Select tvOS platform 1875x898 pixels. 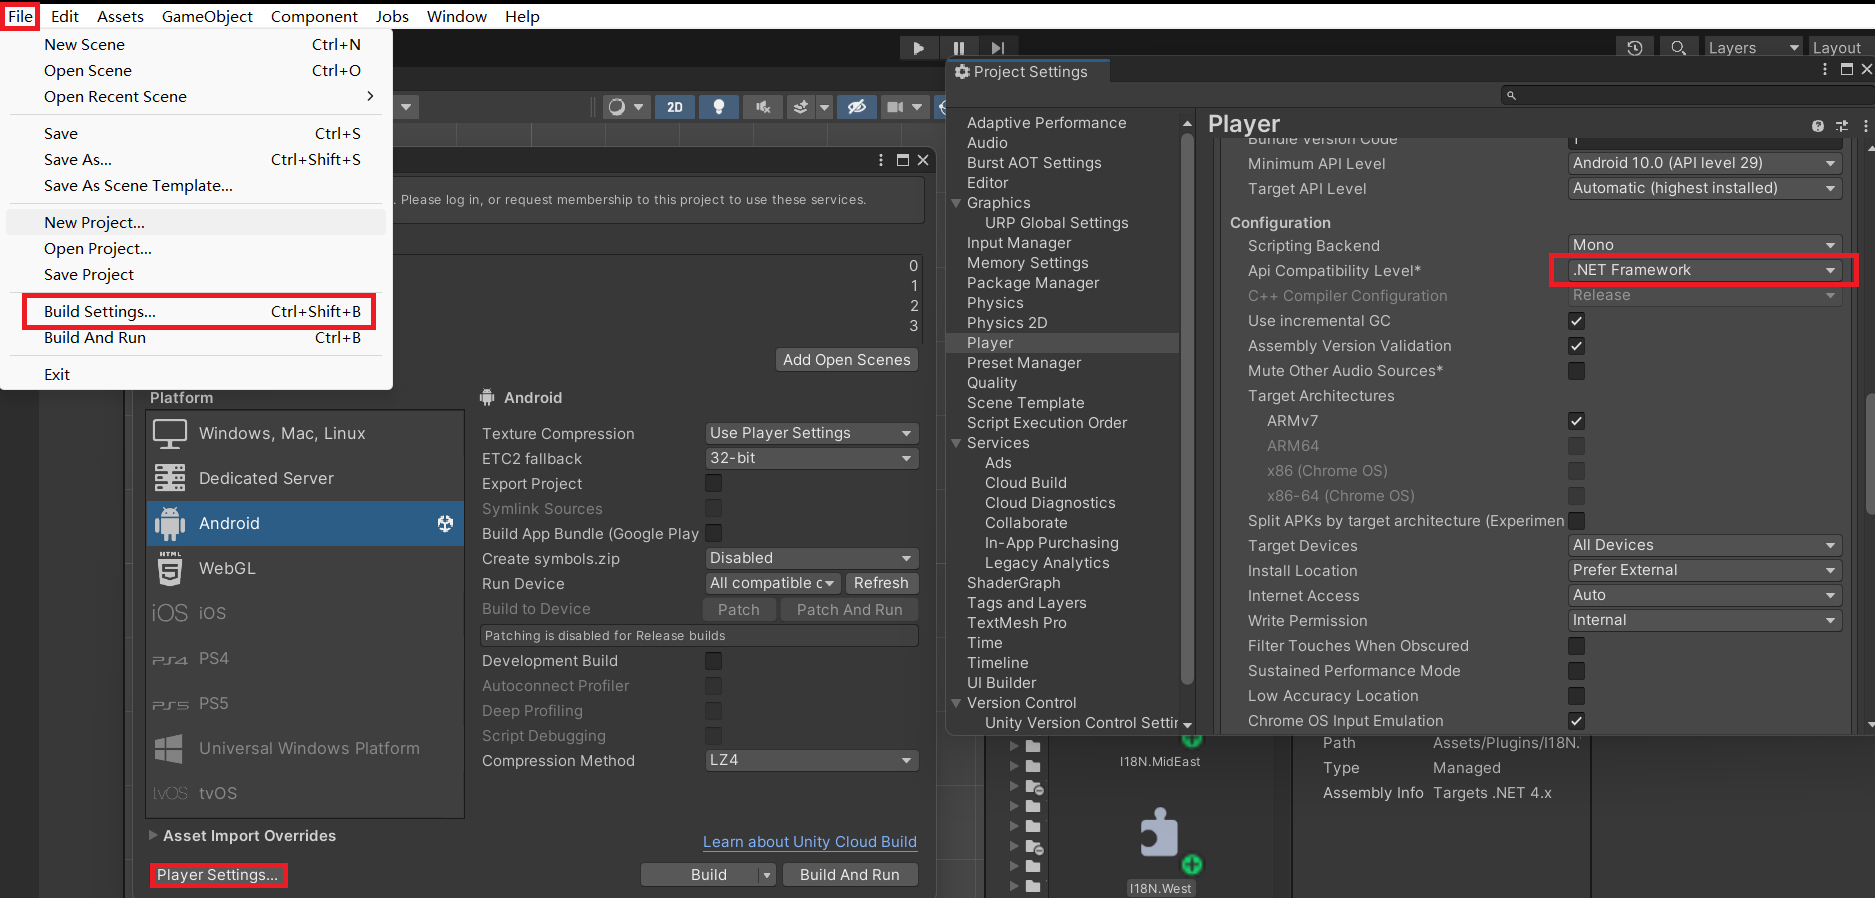coord(305,793)
